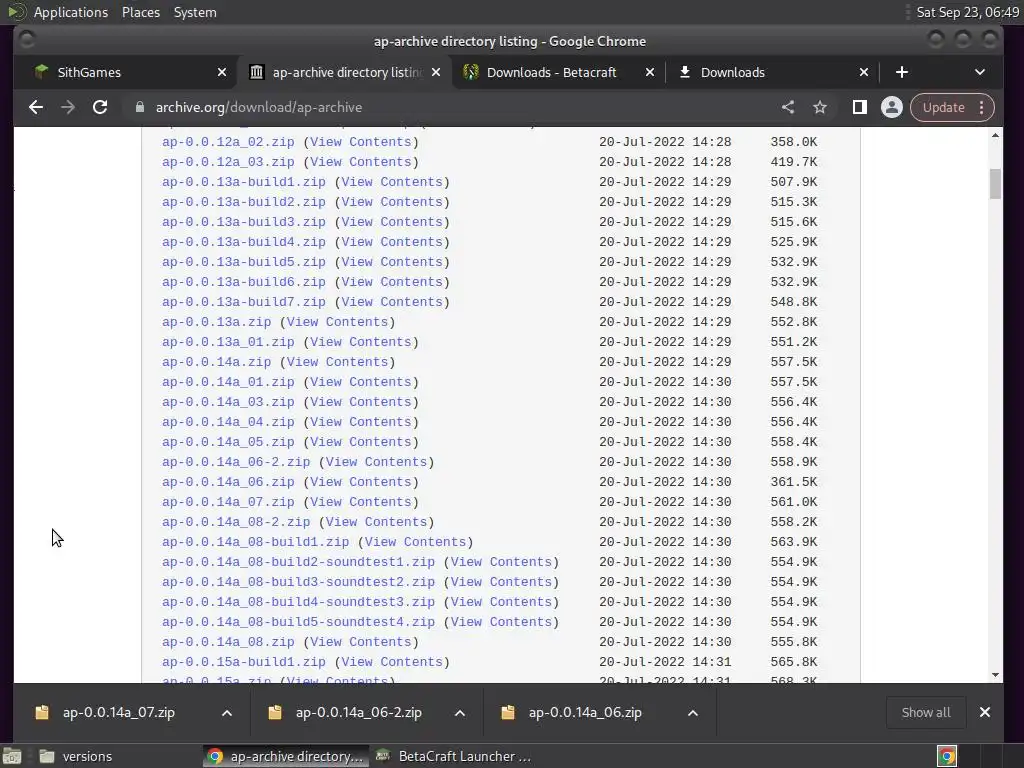Open Chrome's three-dot menu

coord(982,107)
